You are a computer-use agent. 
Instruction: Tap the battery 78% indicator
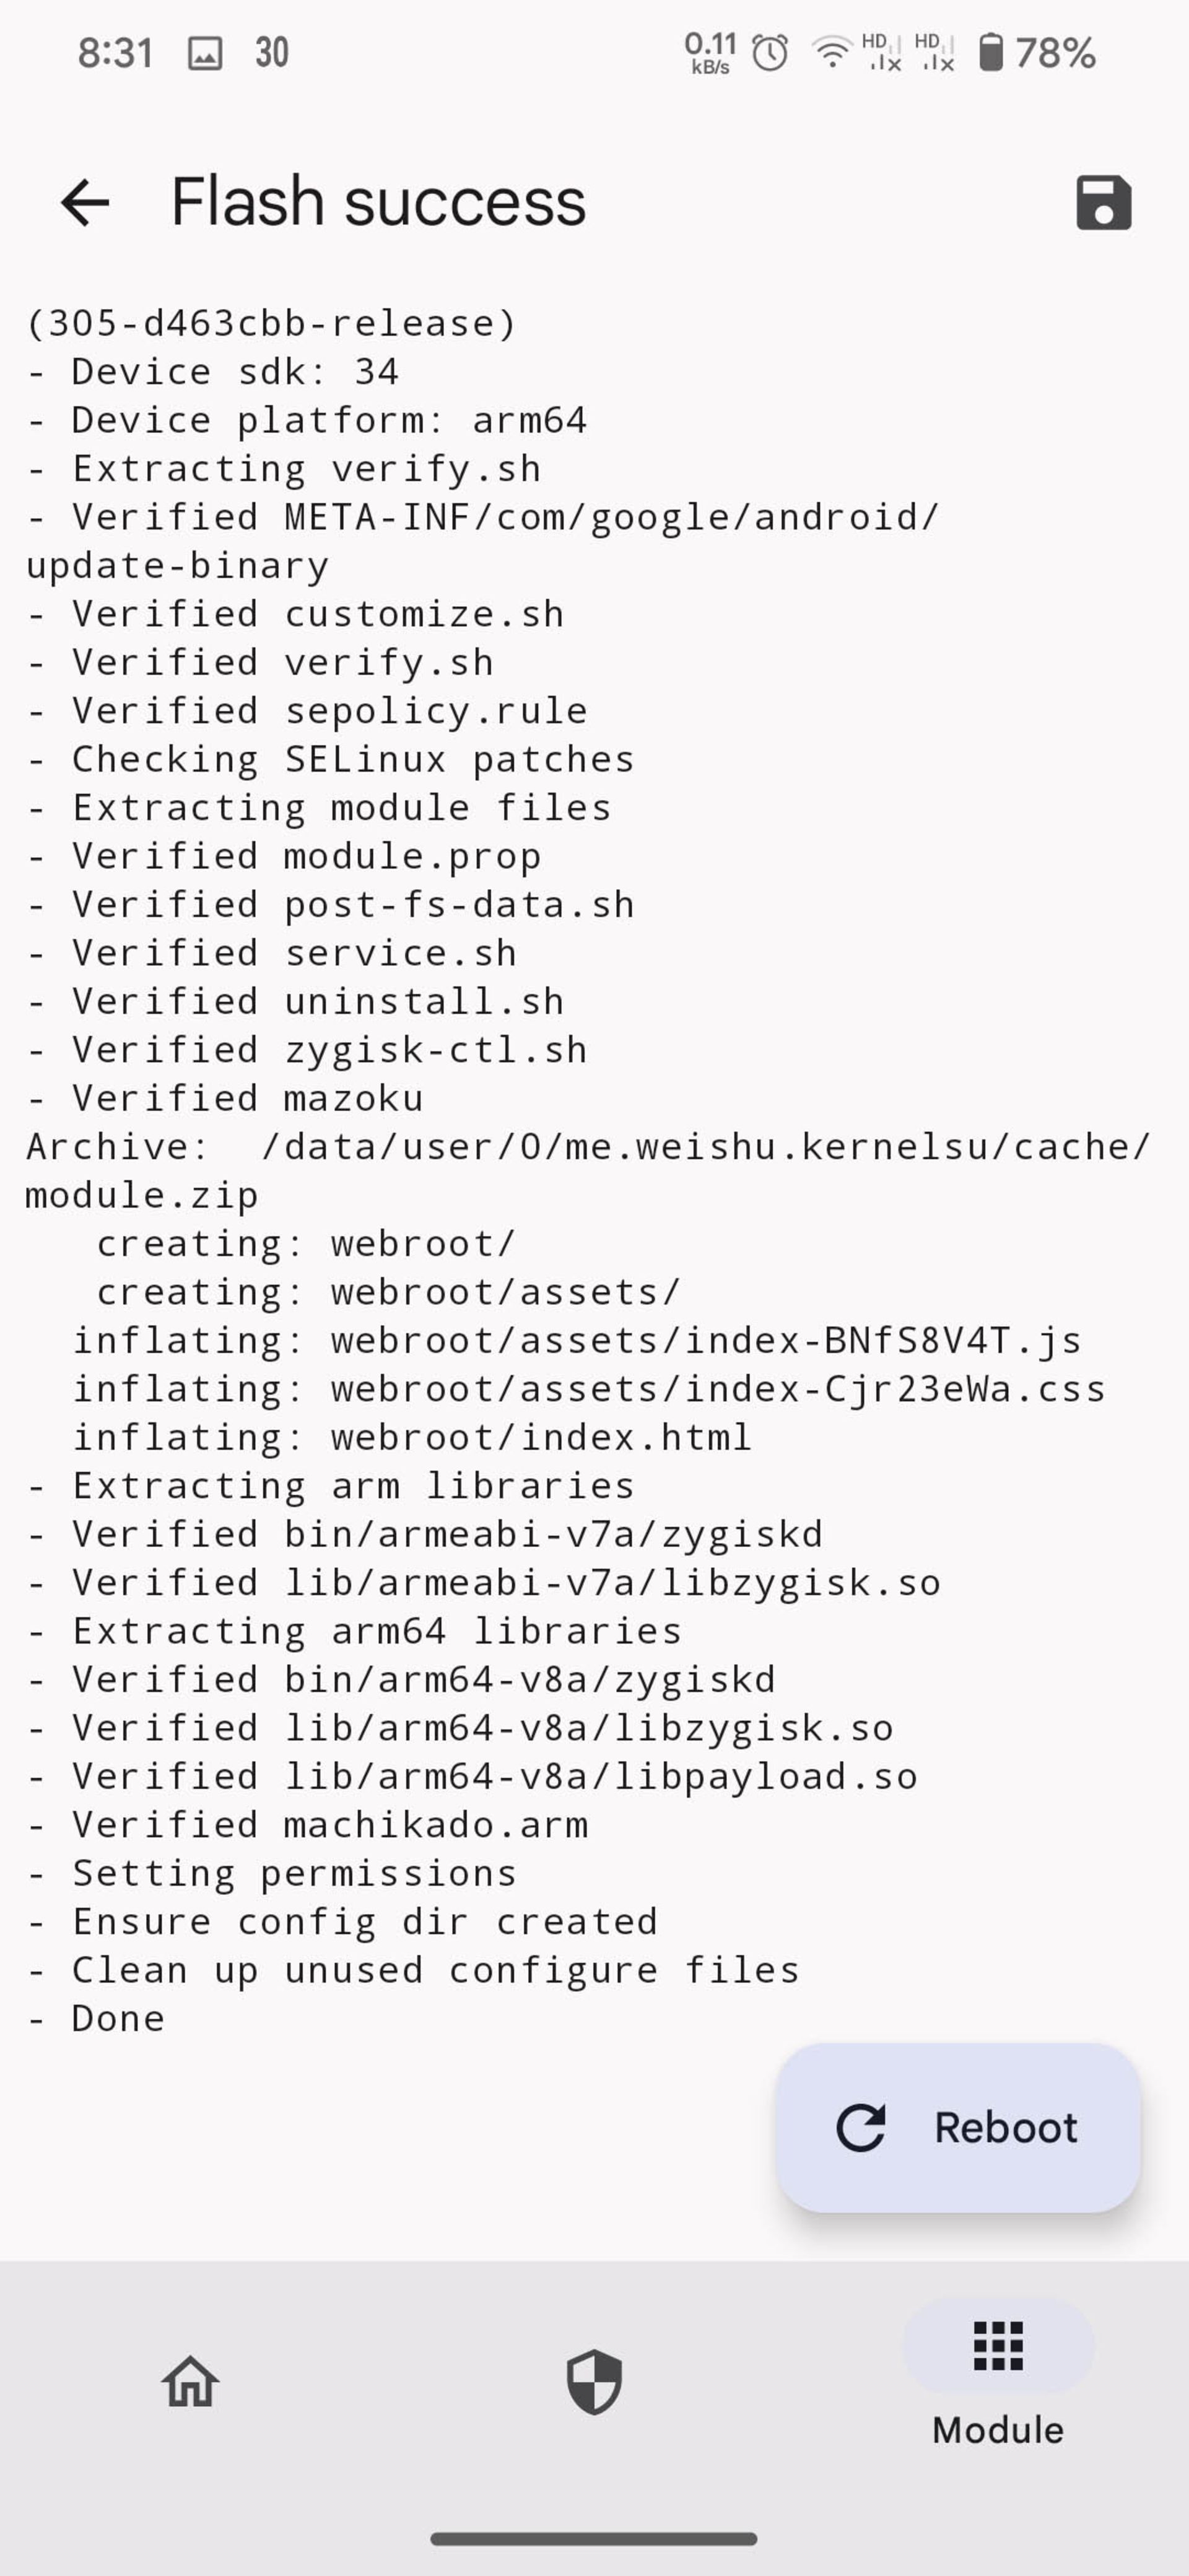click(1037, 52)
